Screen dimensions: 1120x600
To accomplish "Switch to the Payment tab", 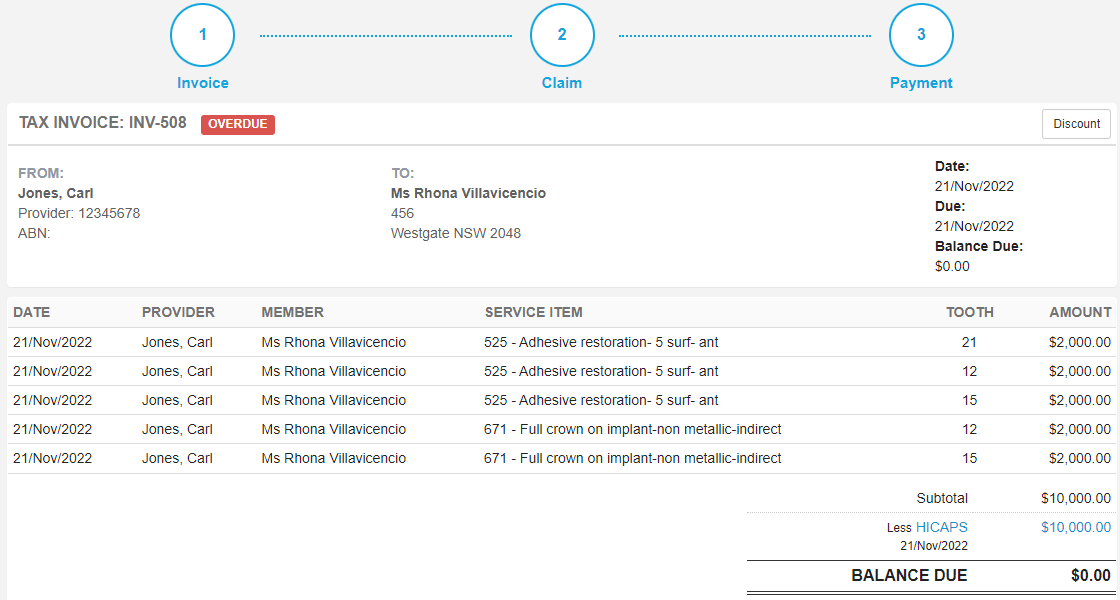I will pyautogui.click(x=921, y=83).
